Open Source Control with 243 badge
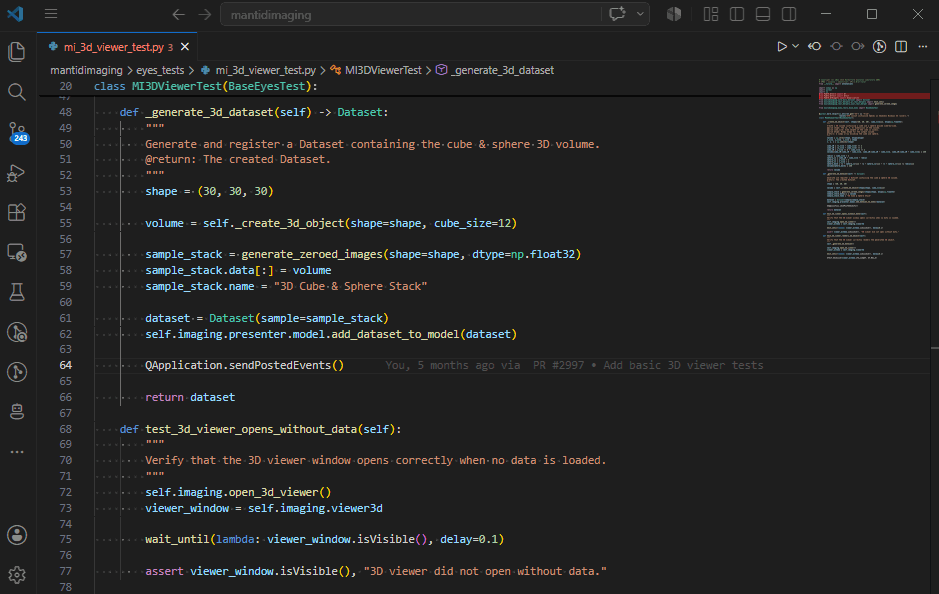Viewport: 939px width, 594px height. pyautogui.click(x=17, y=132)
